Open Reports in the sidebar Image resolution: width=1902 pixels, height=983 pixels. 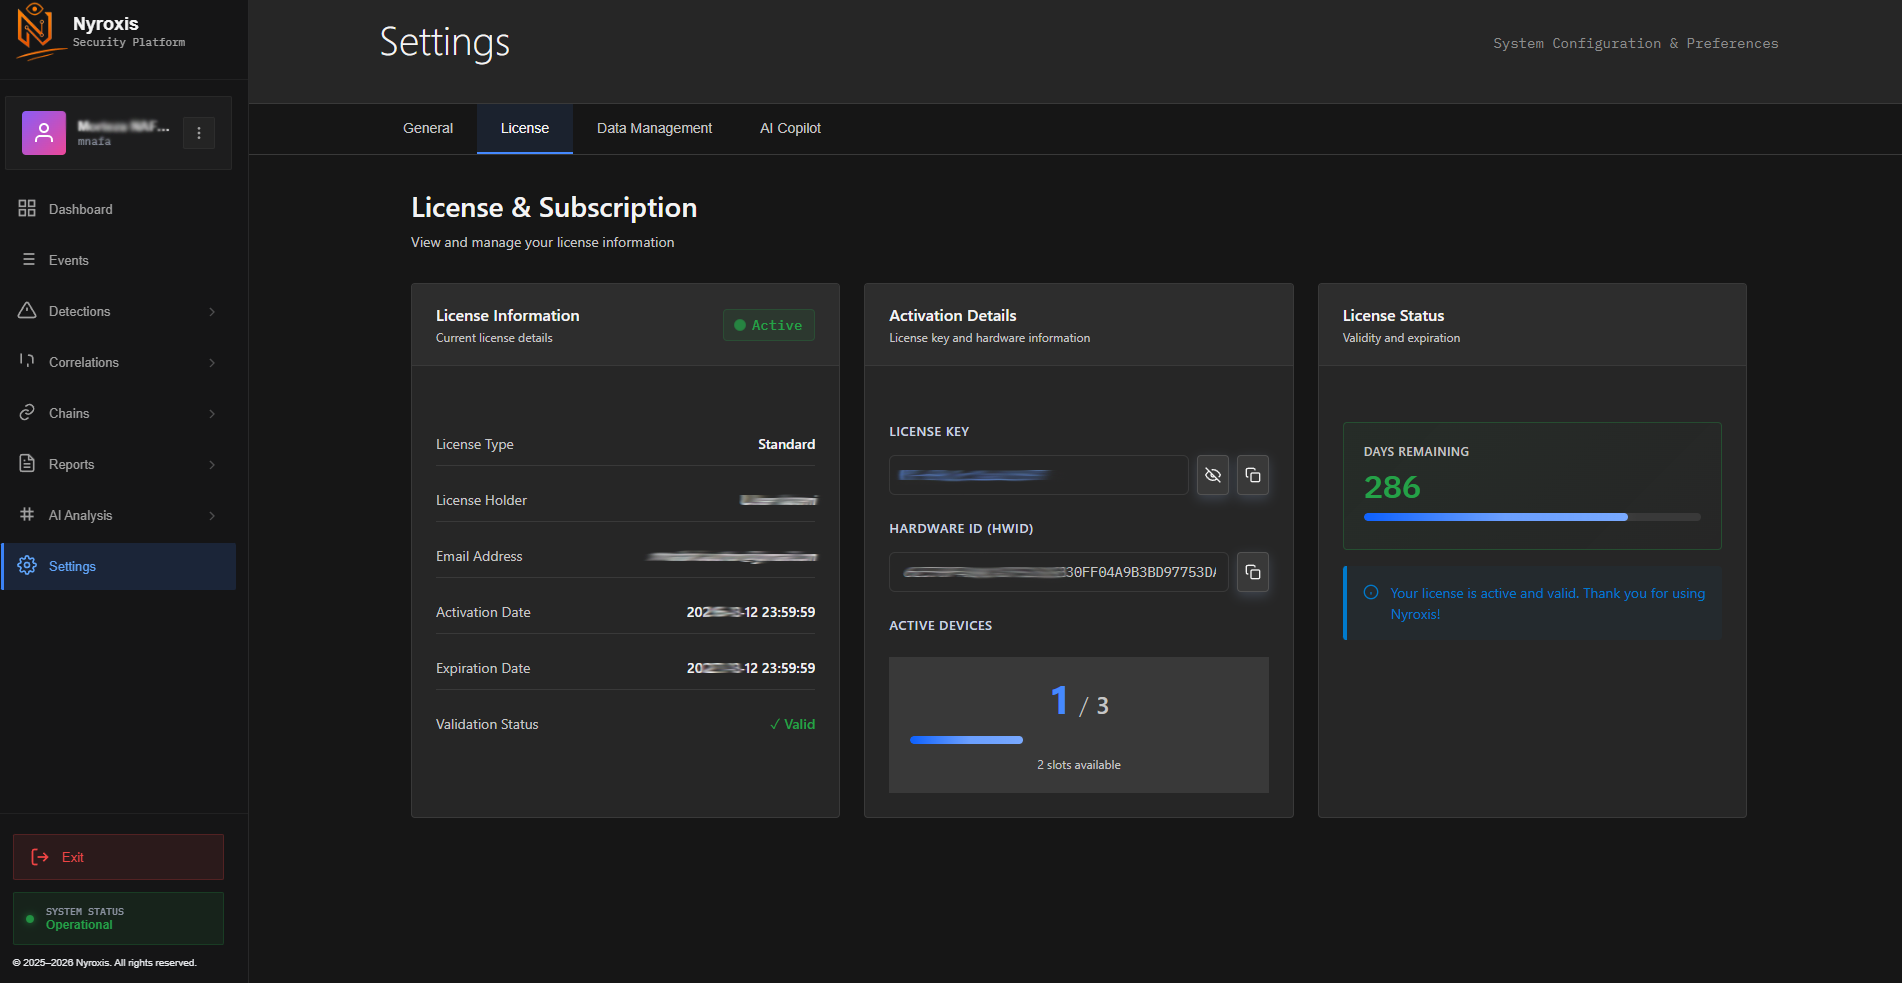point(118,464)
